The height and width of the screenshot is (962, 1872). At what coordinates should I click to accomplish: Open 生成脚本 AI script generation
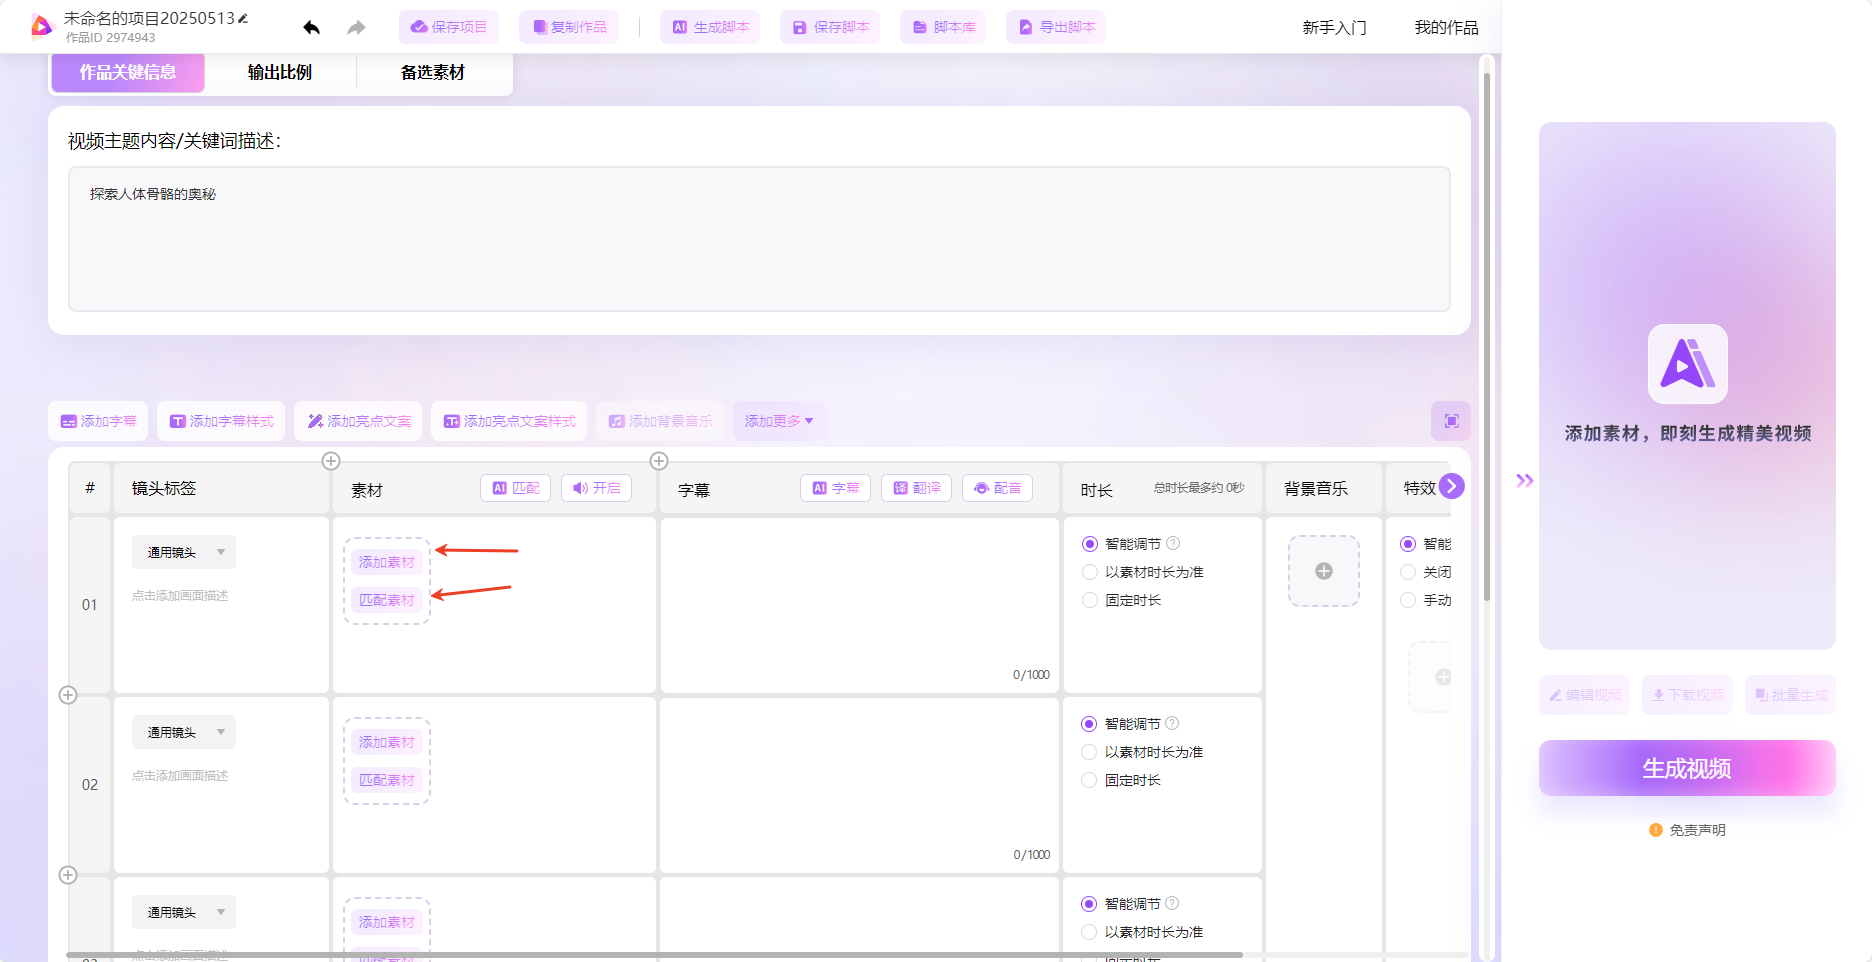709,27
